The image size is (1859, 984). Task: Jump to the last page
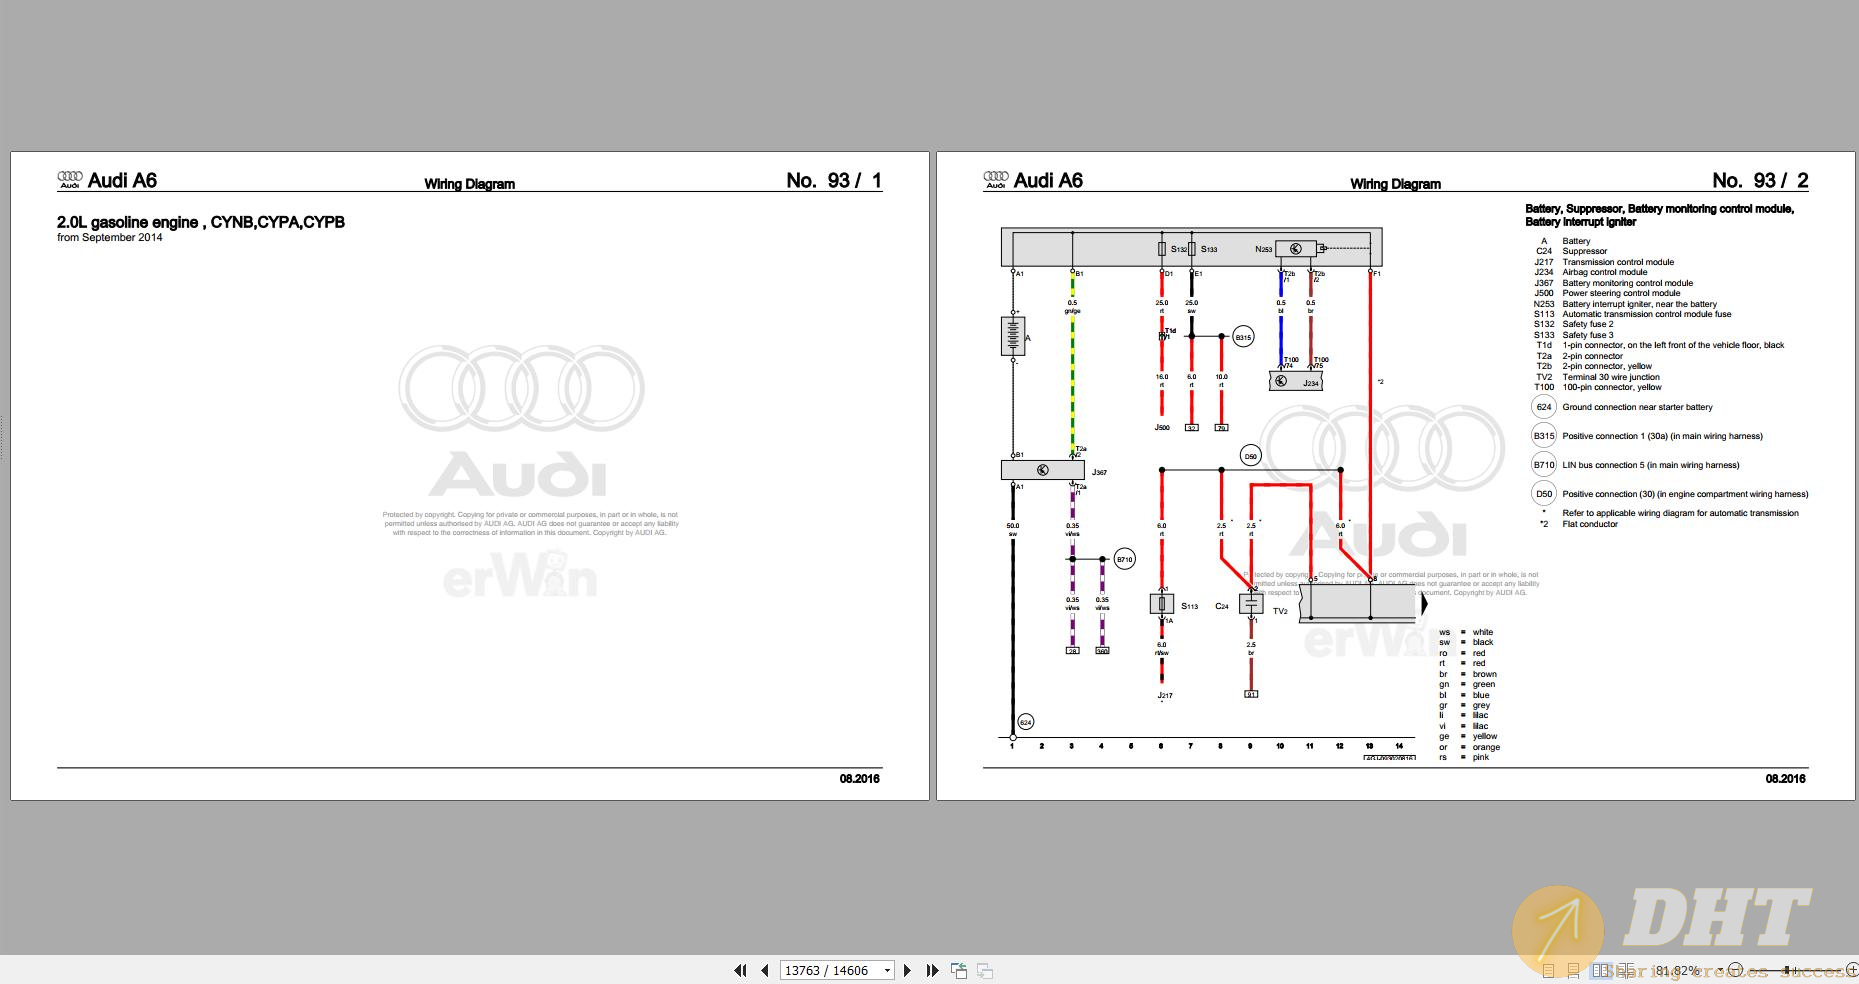(933, 970)
